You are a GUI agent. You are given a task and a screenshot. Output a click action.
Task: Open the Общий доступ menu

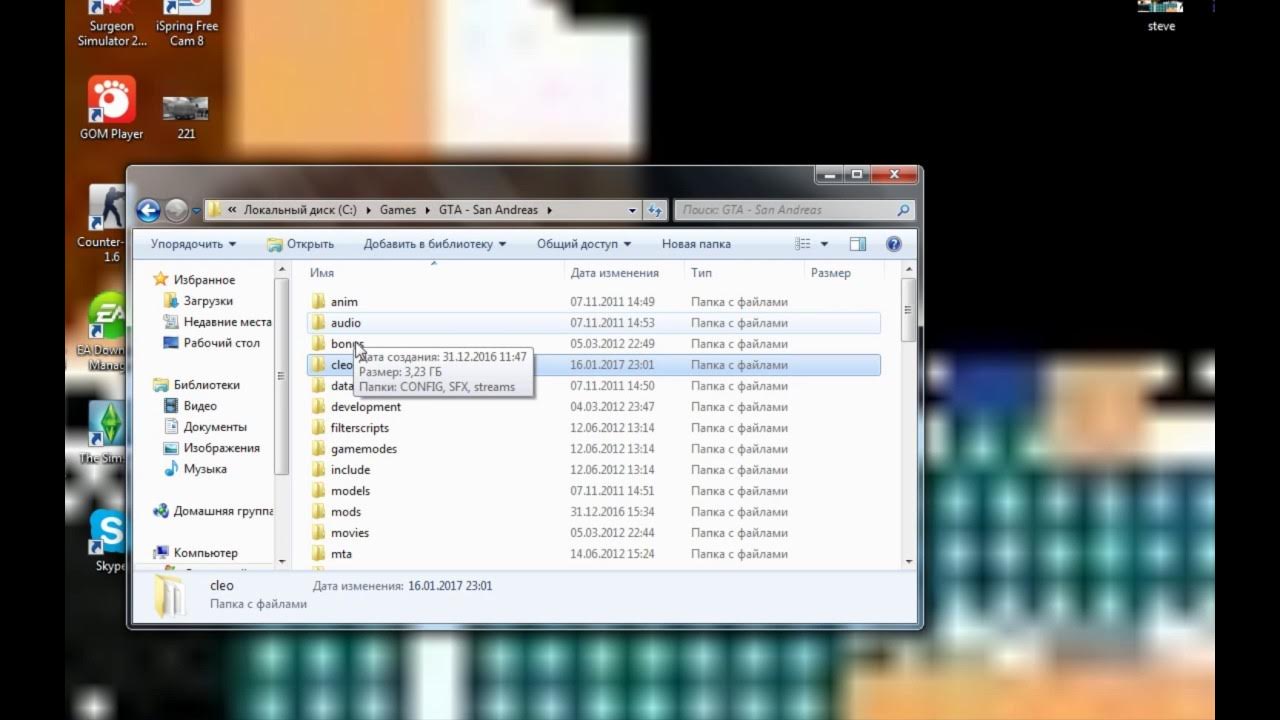point(584,244)
